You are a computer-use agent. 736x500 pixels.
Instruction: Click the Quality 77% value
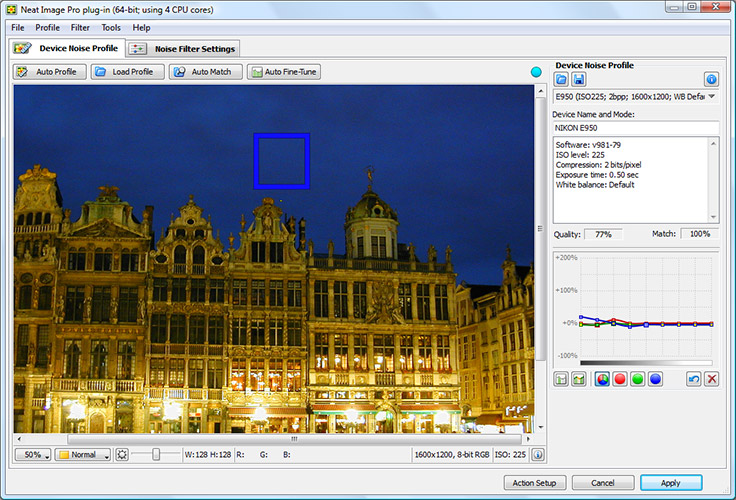click(603, 234)
